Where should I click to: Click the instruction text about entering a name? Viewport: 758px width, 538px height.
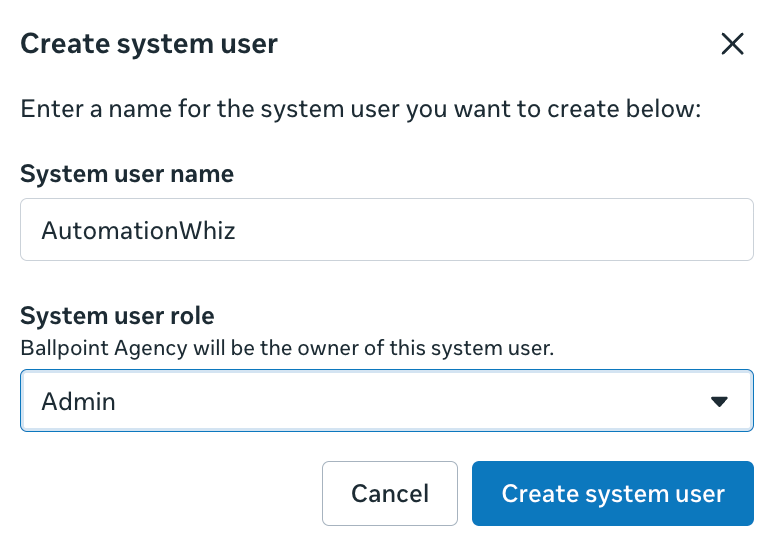pyautogui.click(x=361, y=109)
